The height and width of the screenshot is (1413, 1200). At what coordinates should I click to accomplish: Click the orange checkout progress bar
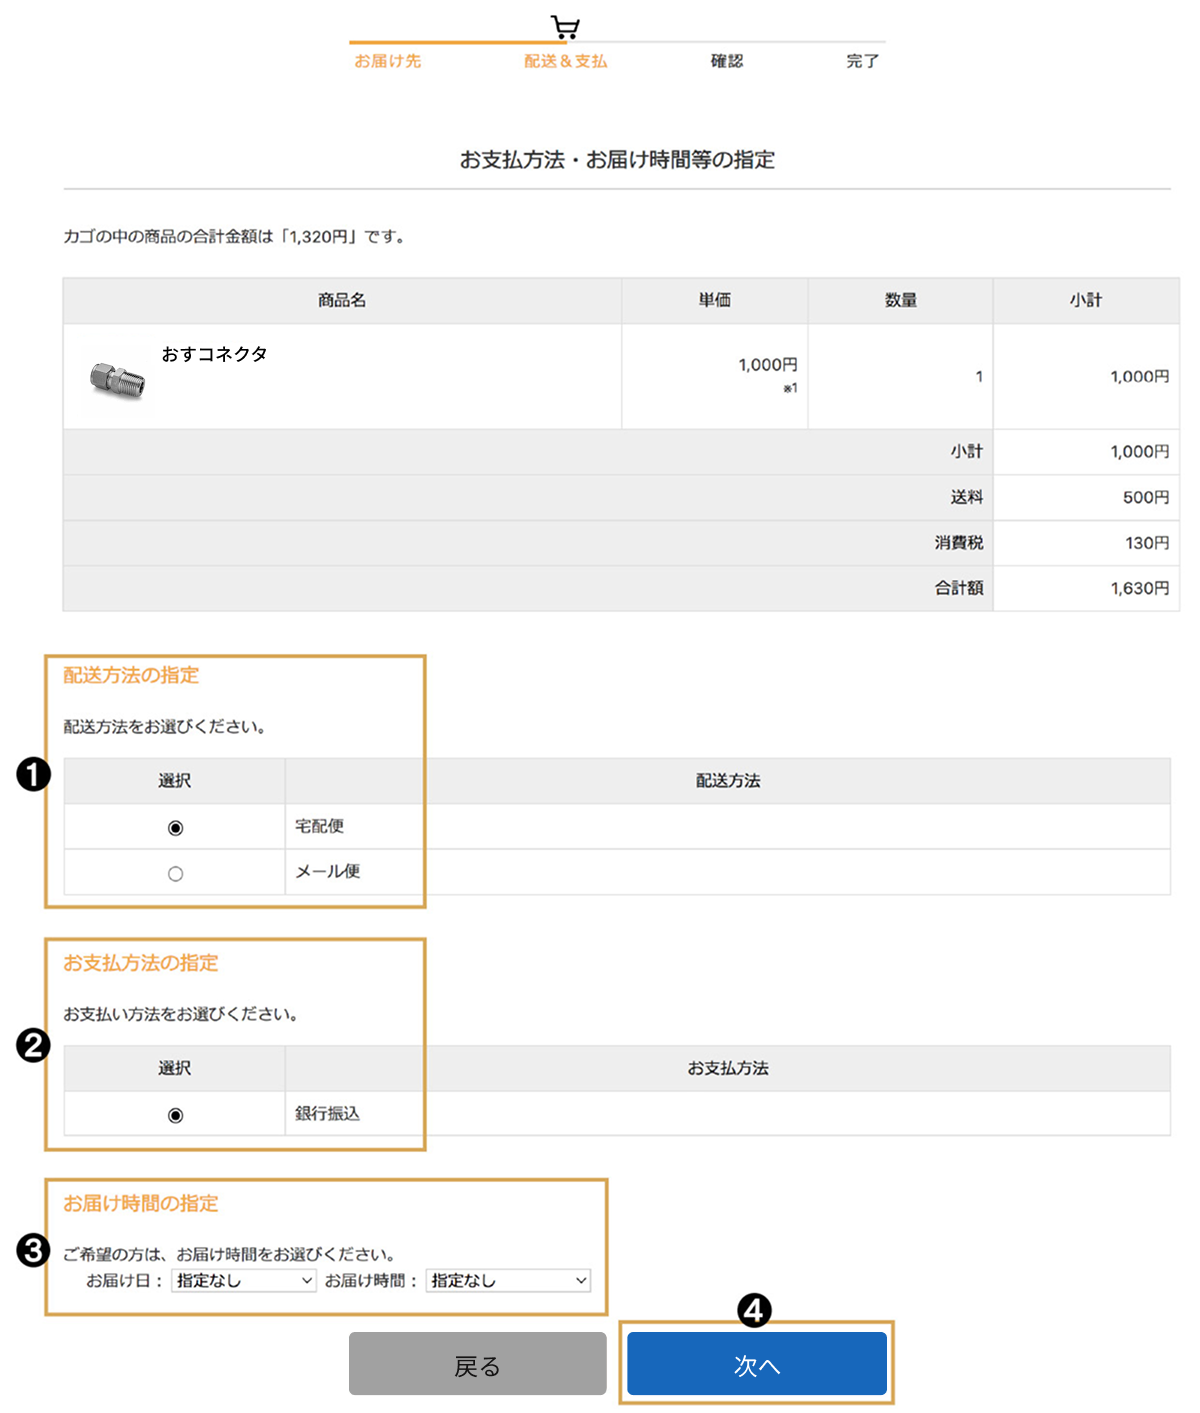point(456,42)
